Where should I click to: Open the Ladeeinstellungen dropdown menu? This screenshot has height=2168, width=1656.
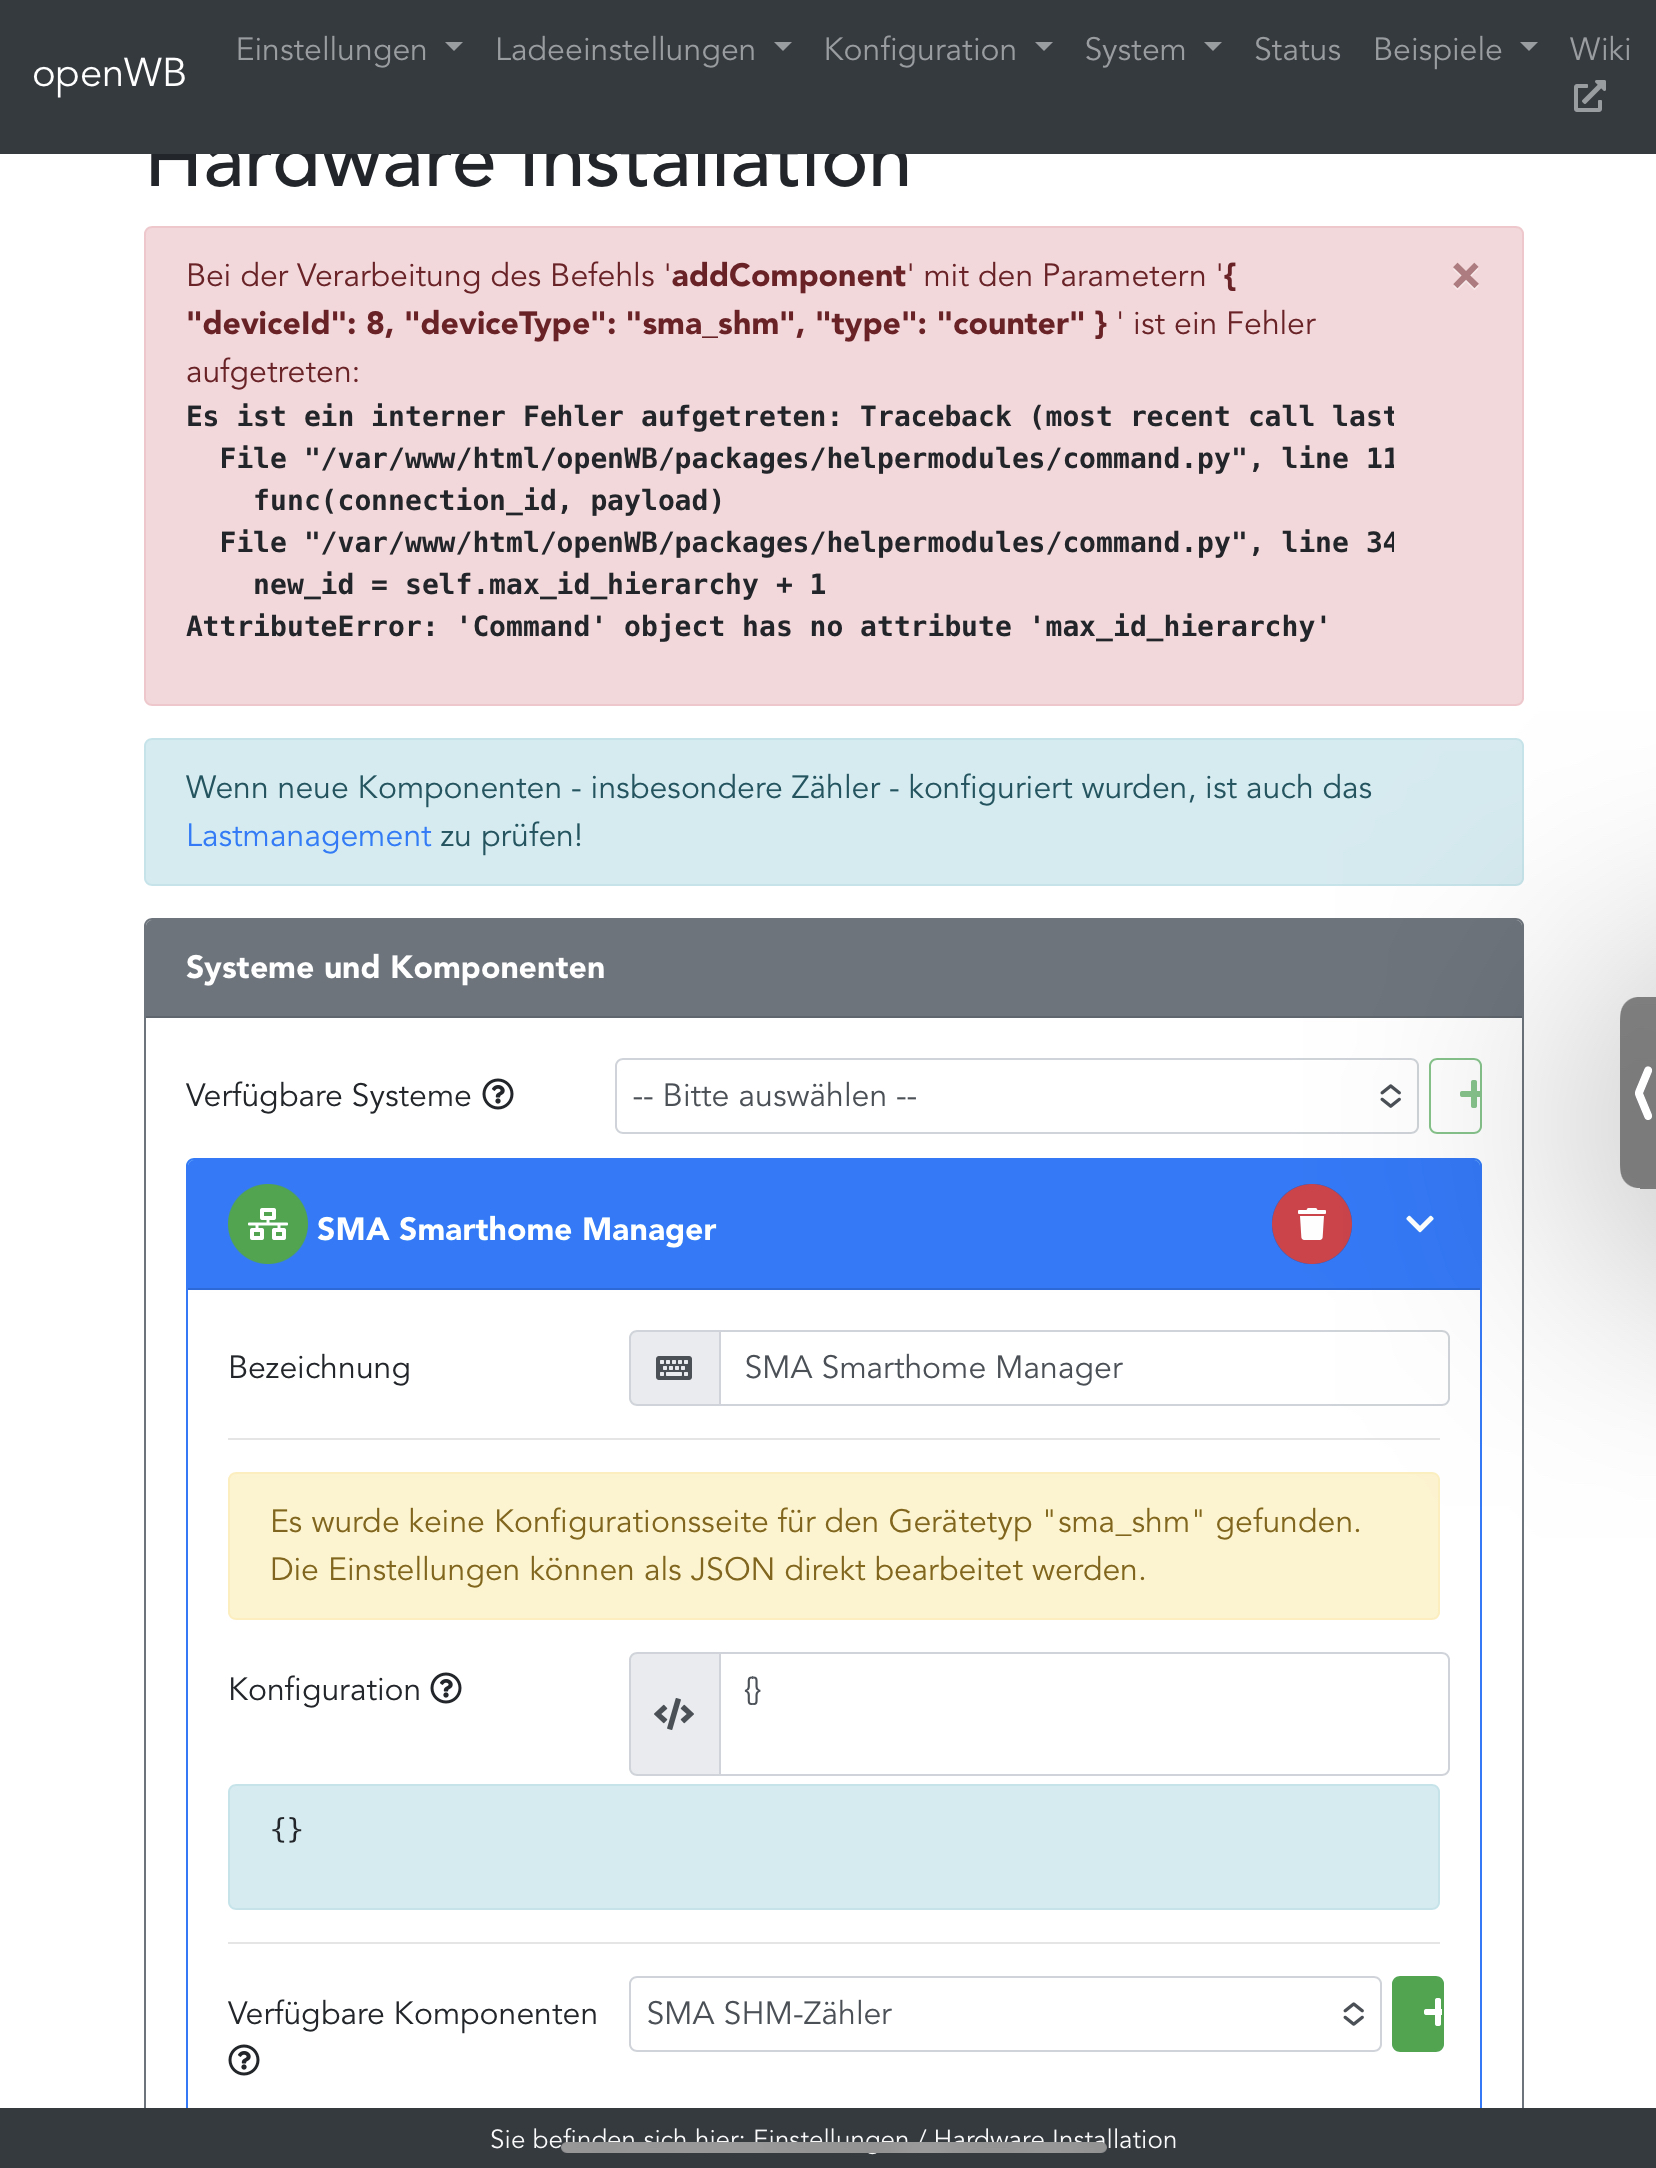click(643, 49)
